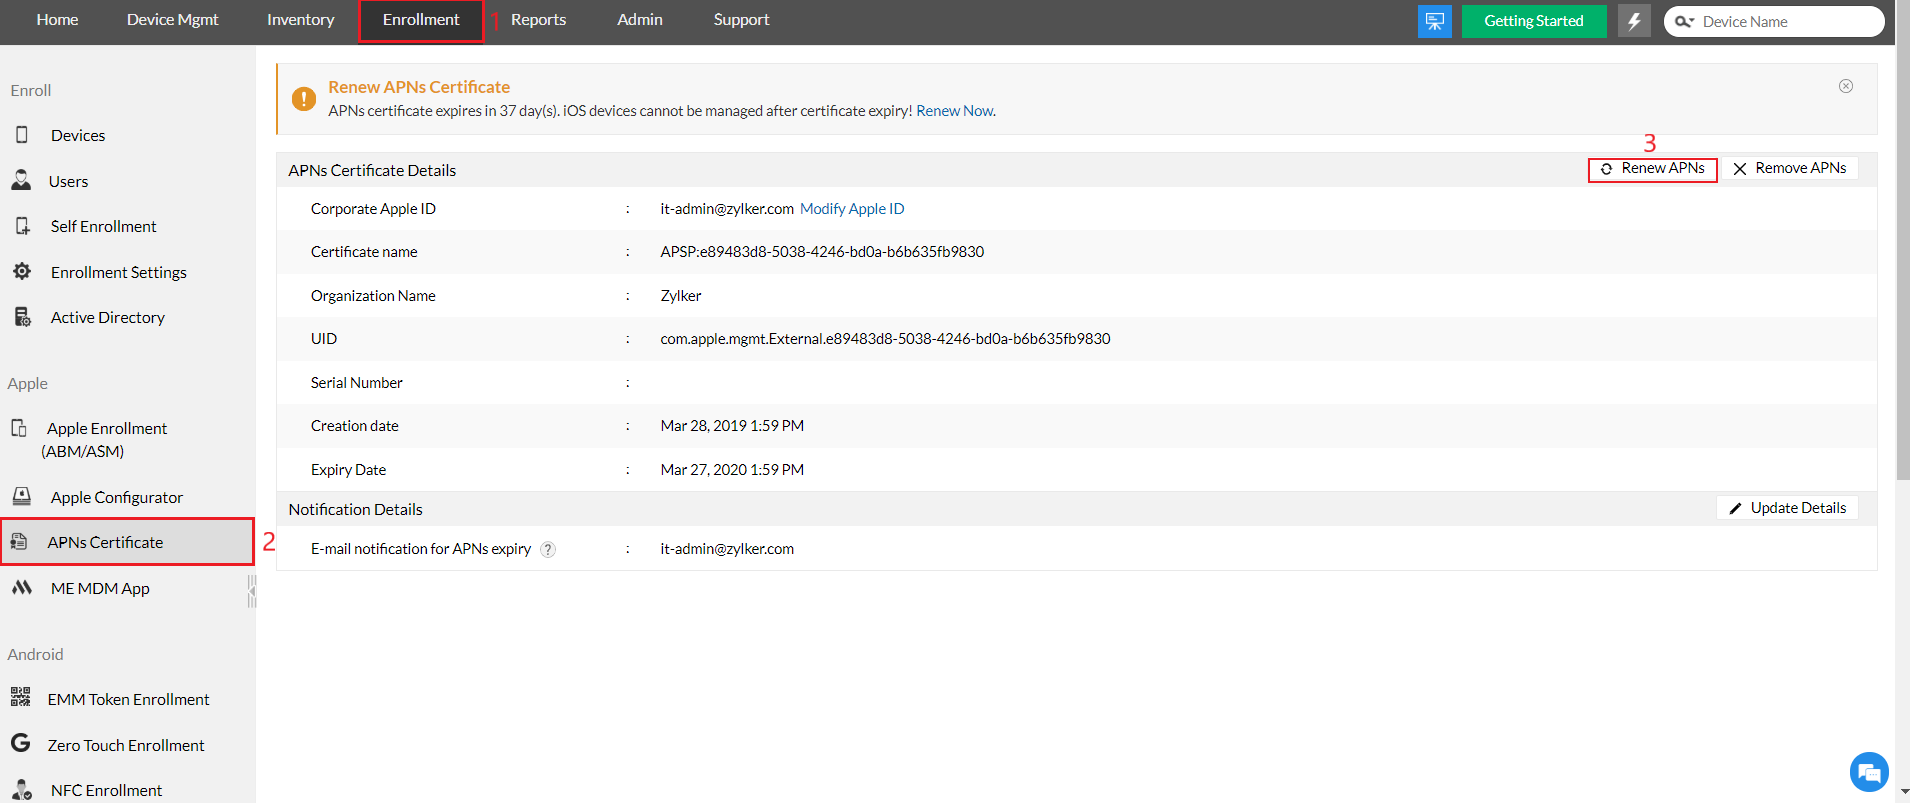Open the quick actions lightning icon

[x=1634, y=21]
